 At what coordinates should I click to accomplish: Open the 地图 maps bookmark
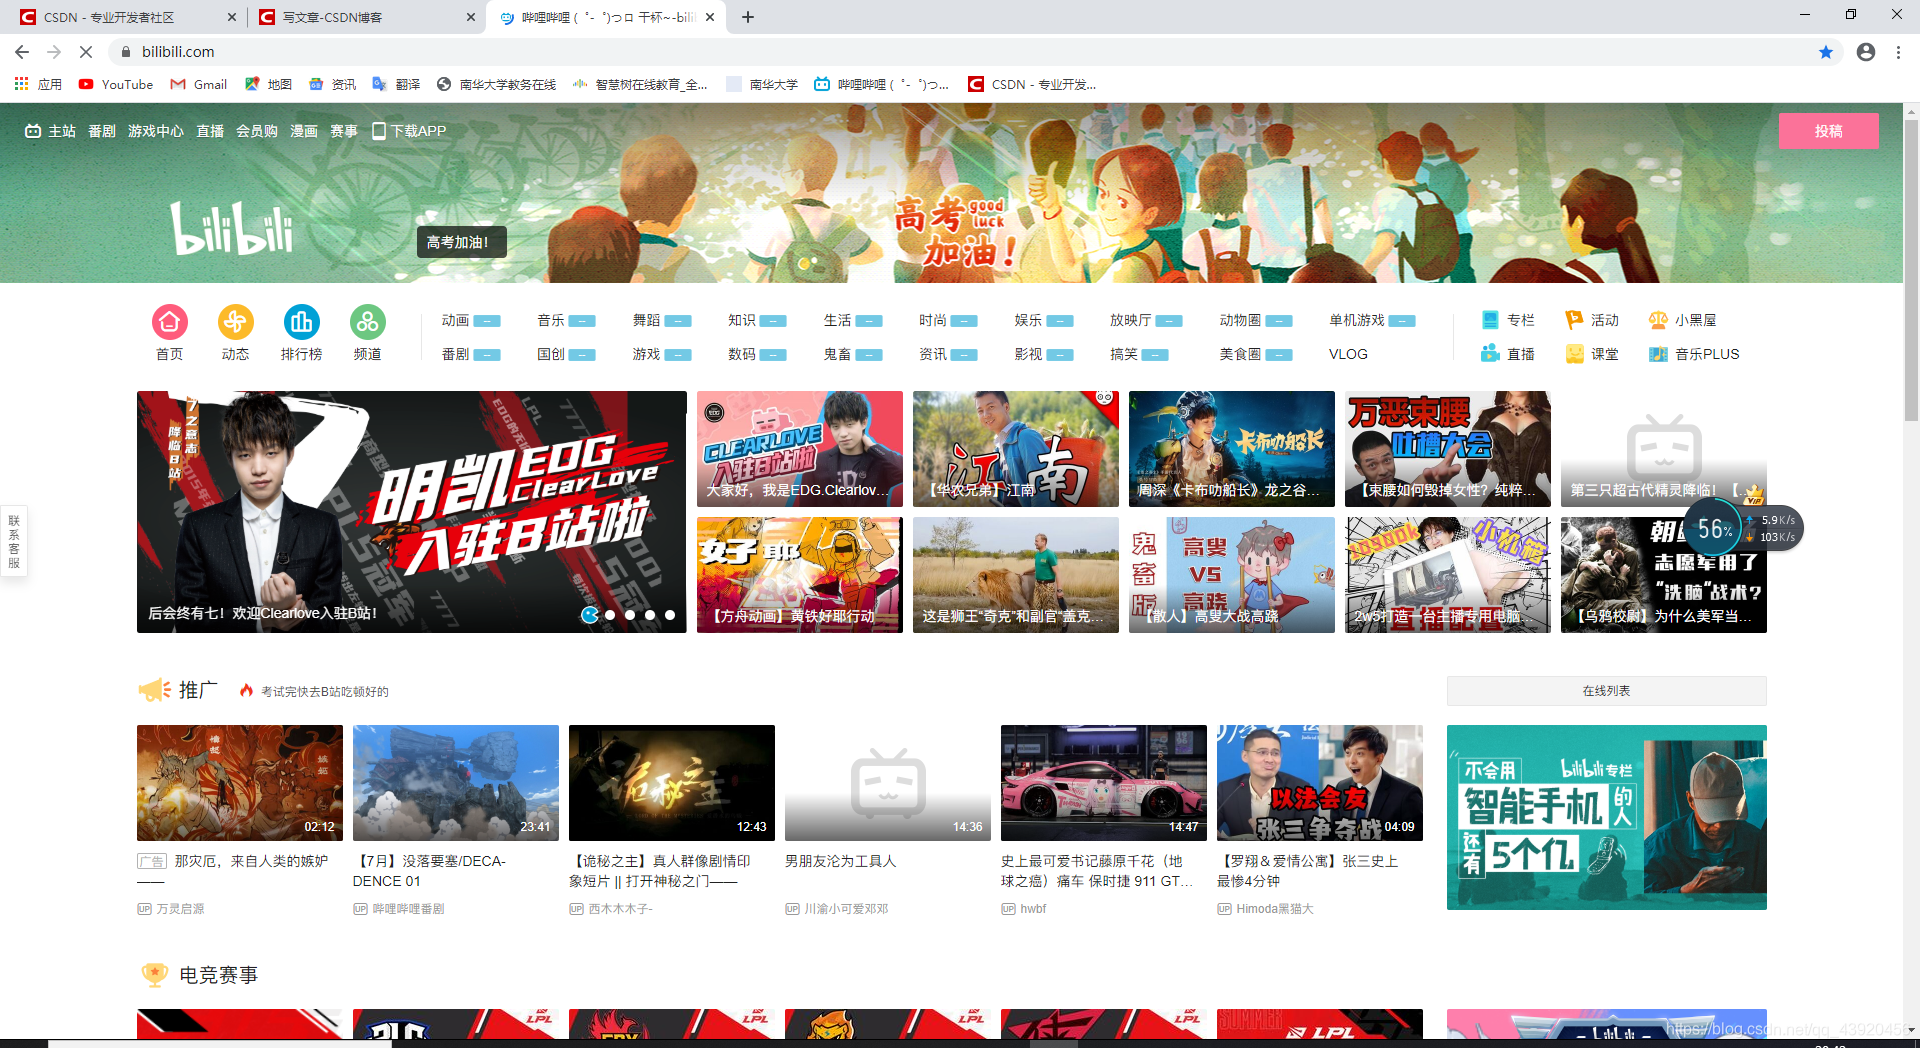[x=268, y=85]
